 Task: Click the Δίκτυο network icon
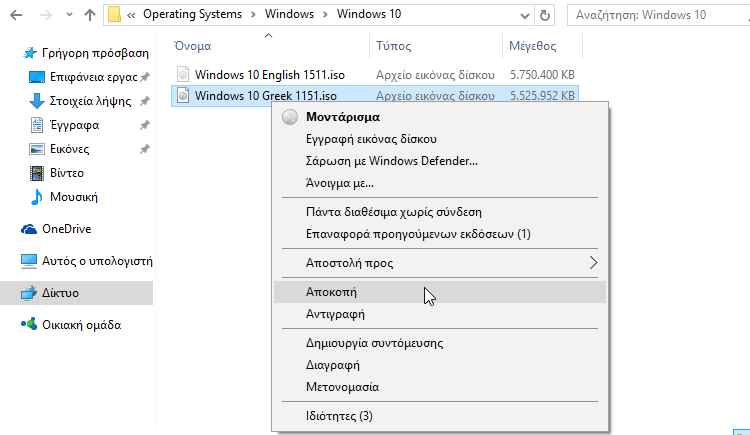click(x=29, y=293)
